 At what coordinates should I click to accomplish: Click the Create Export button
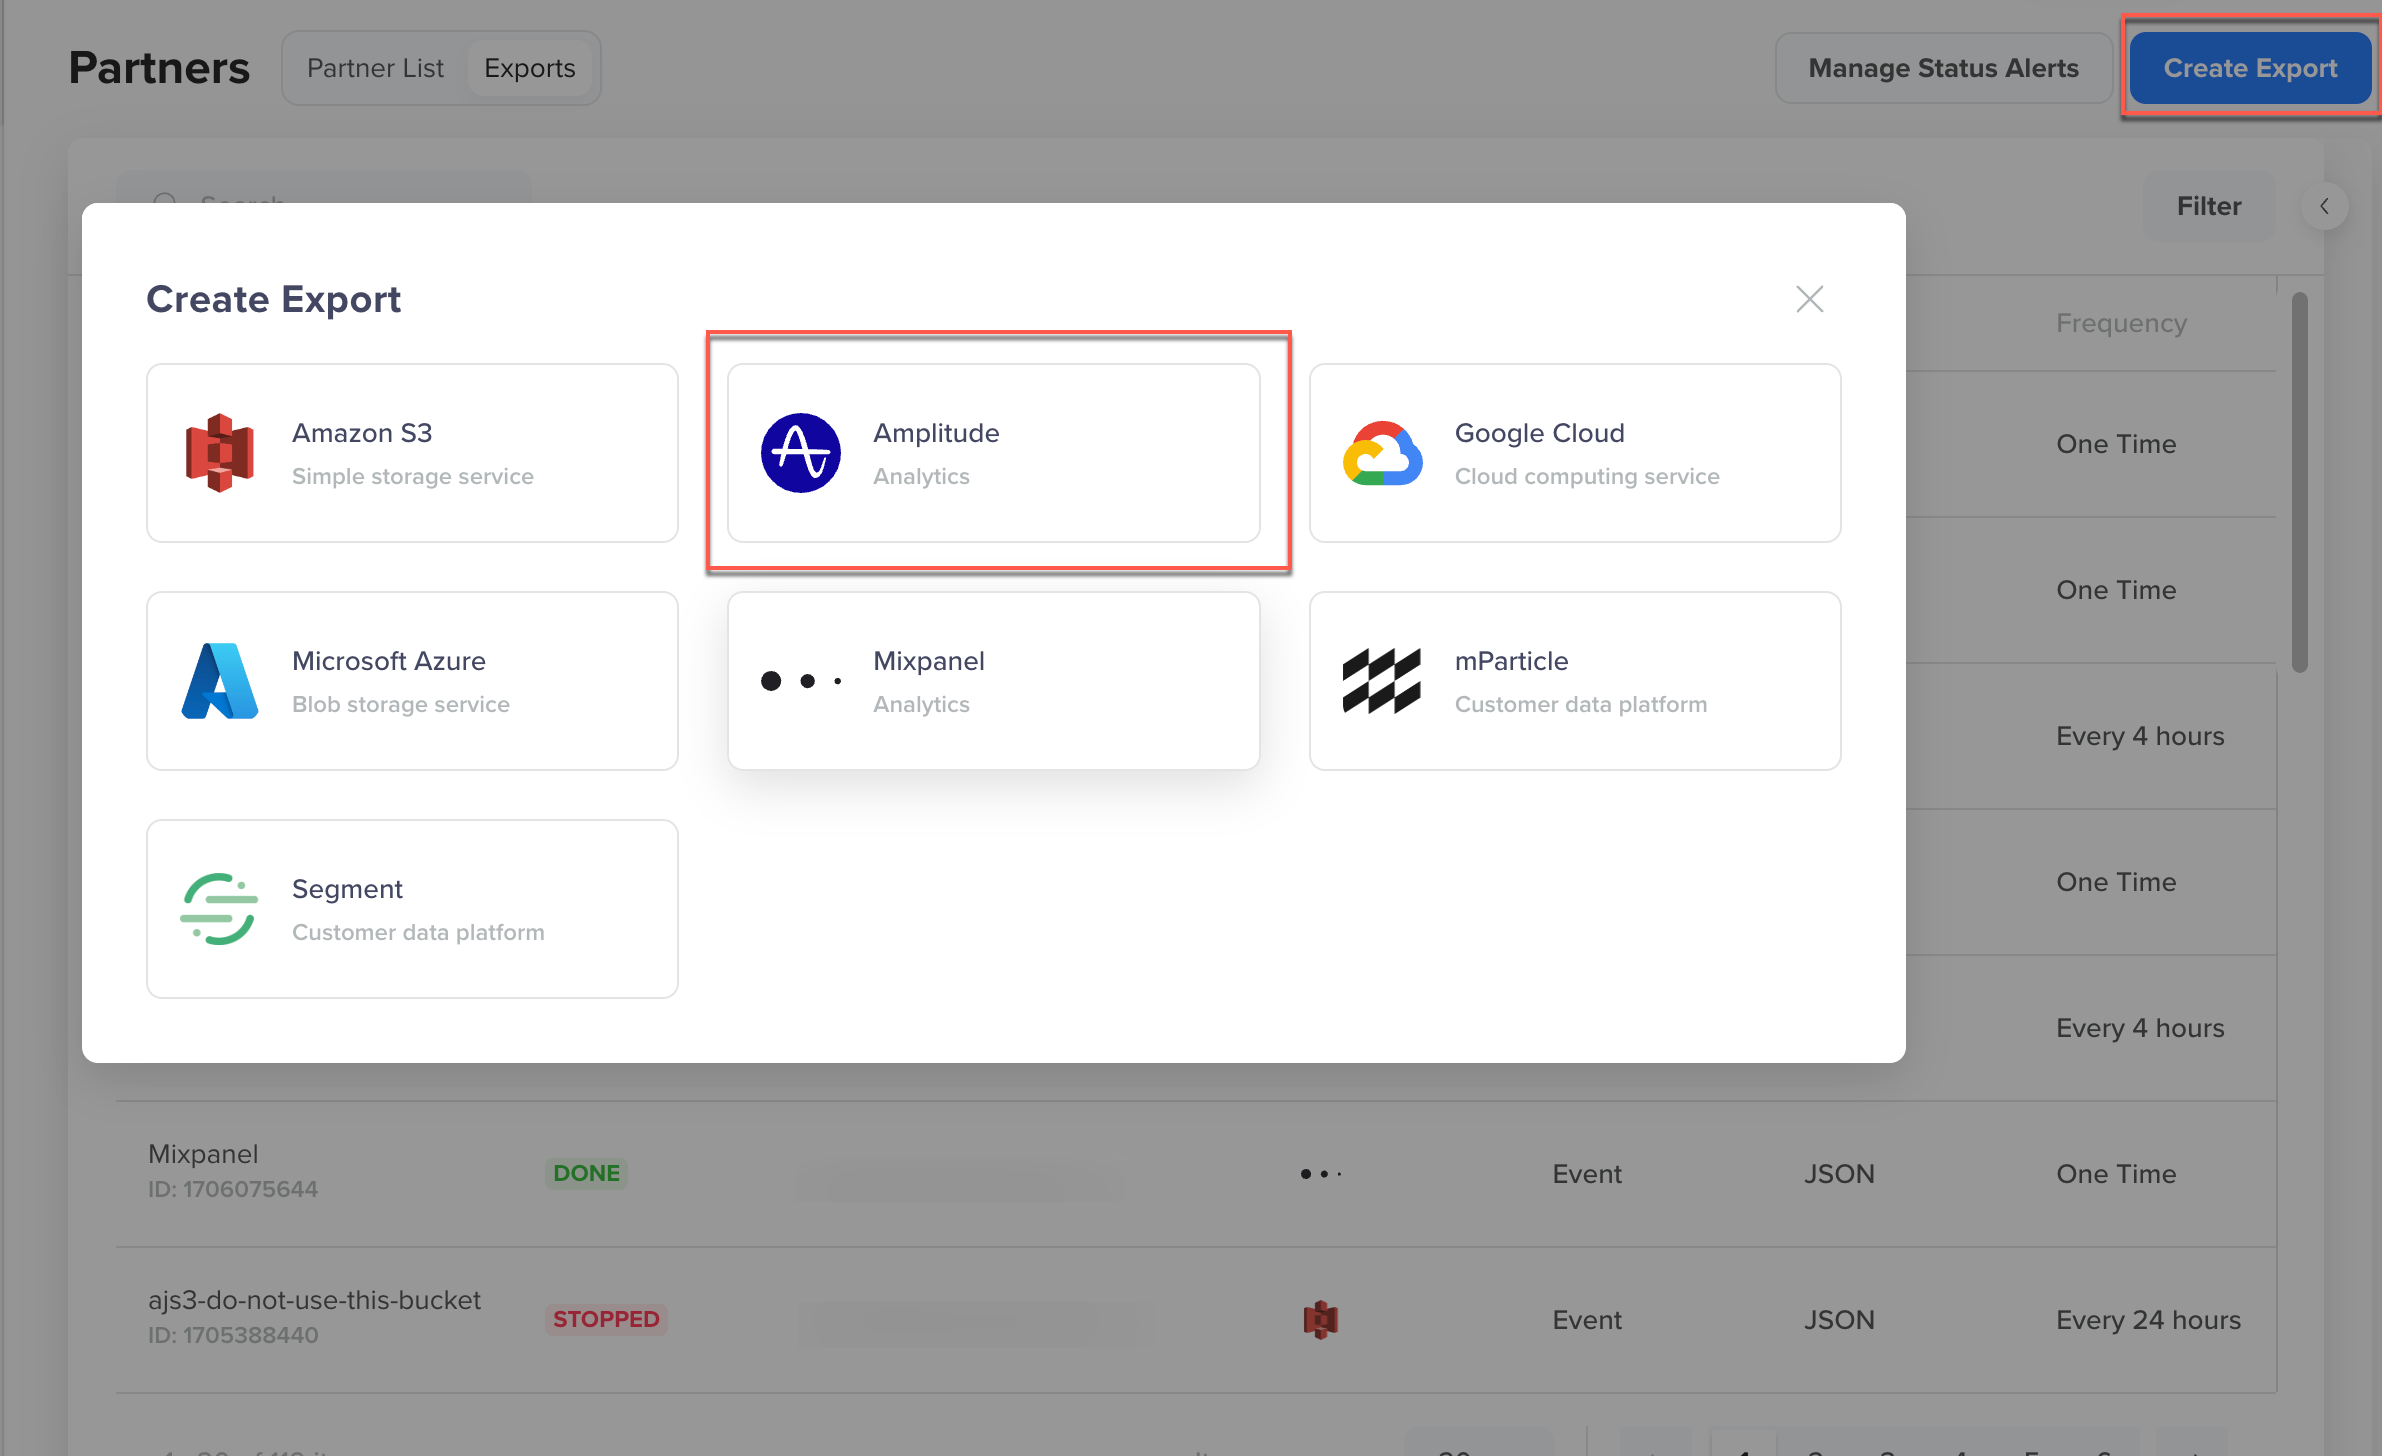point(2248,68)
